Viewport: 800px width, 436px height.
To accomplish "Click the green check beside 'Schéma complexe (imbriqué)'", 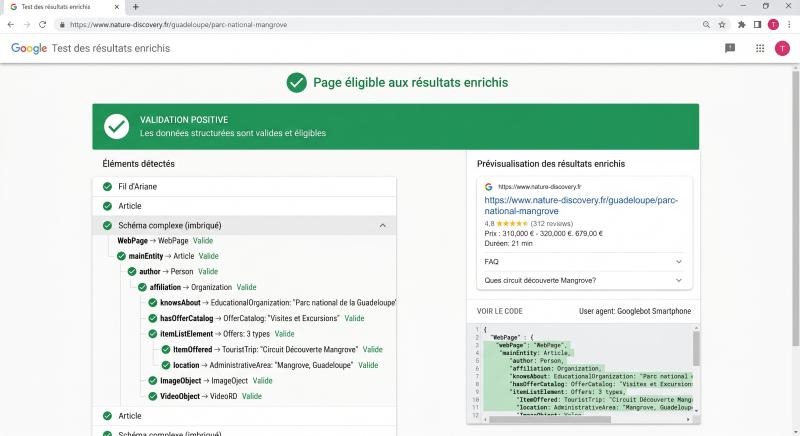I will tap(107, 225).
